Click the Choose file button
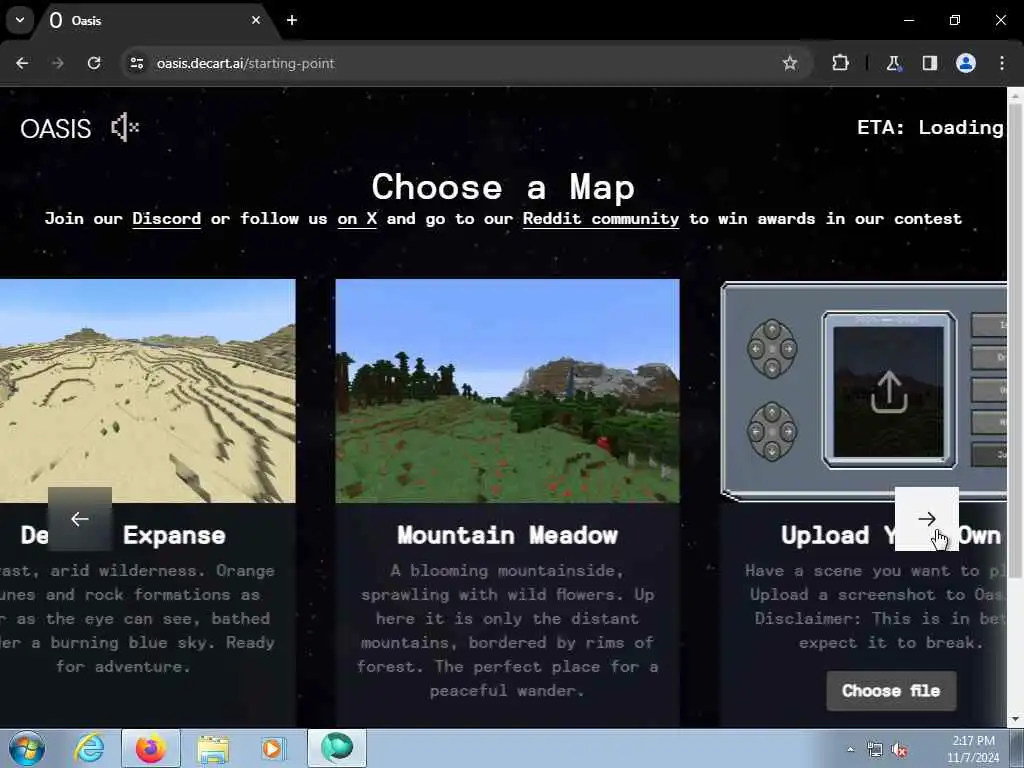The width and height of the screenshot is (1024, 768). pyautogui.click(x=891, y=691)
